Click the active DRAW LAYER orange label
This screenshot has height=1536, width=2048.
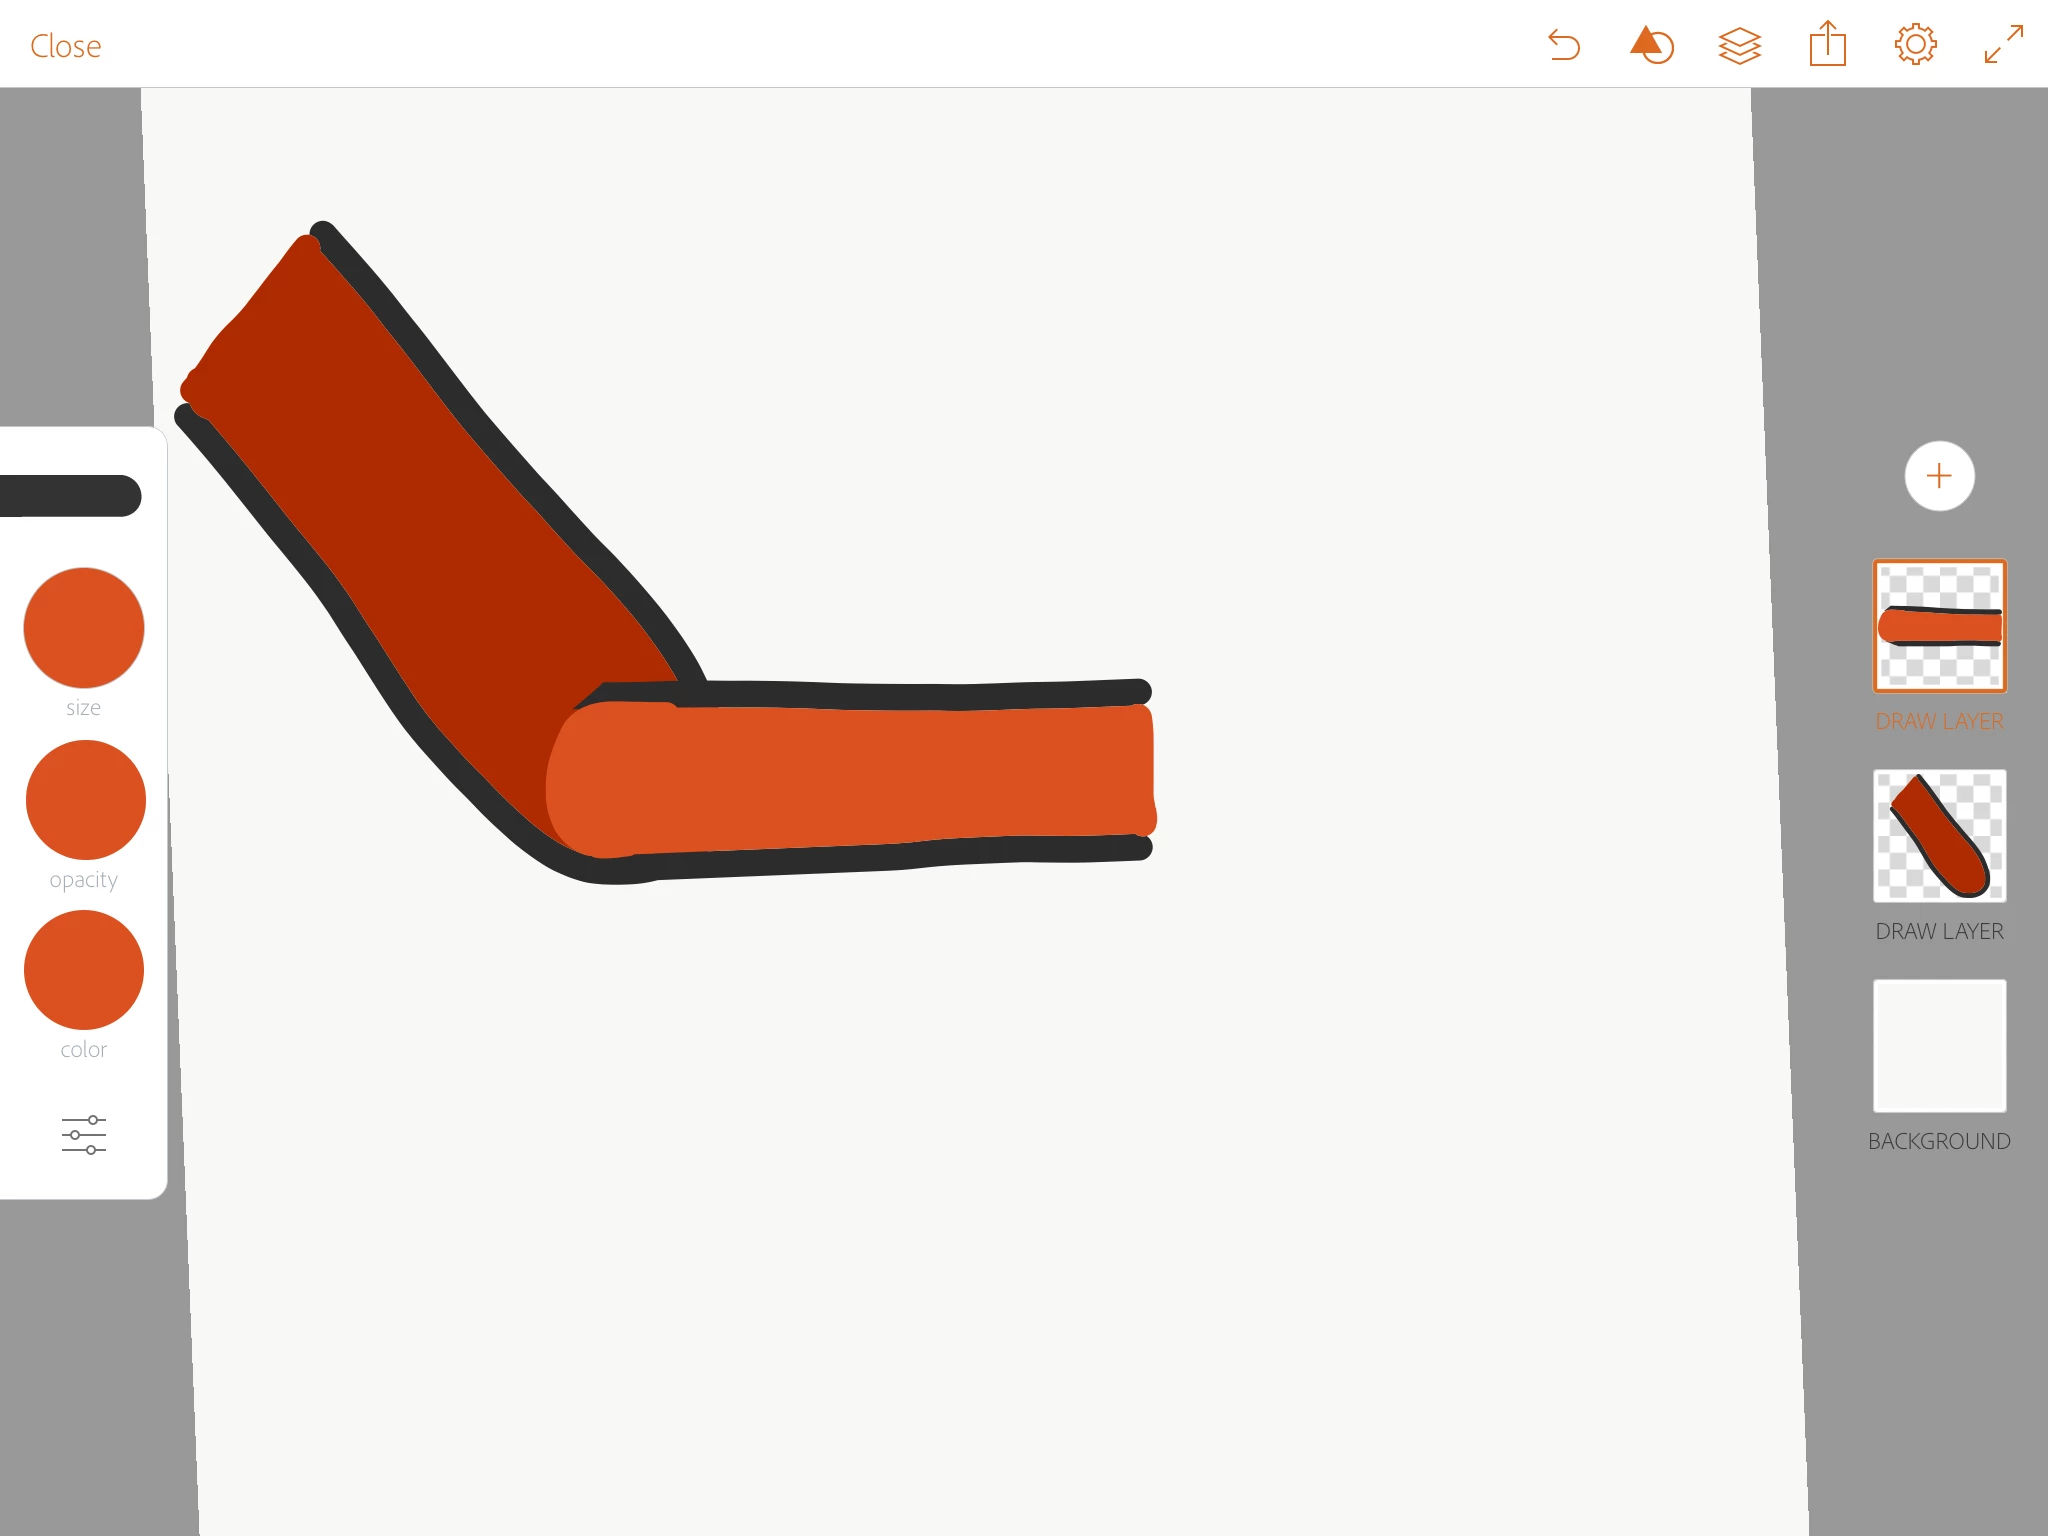[1939, 722]
